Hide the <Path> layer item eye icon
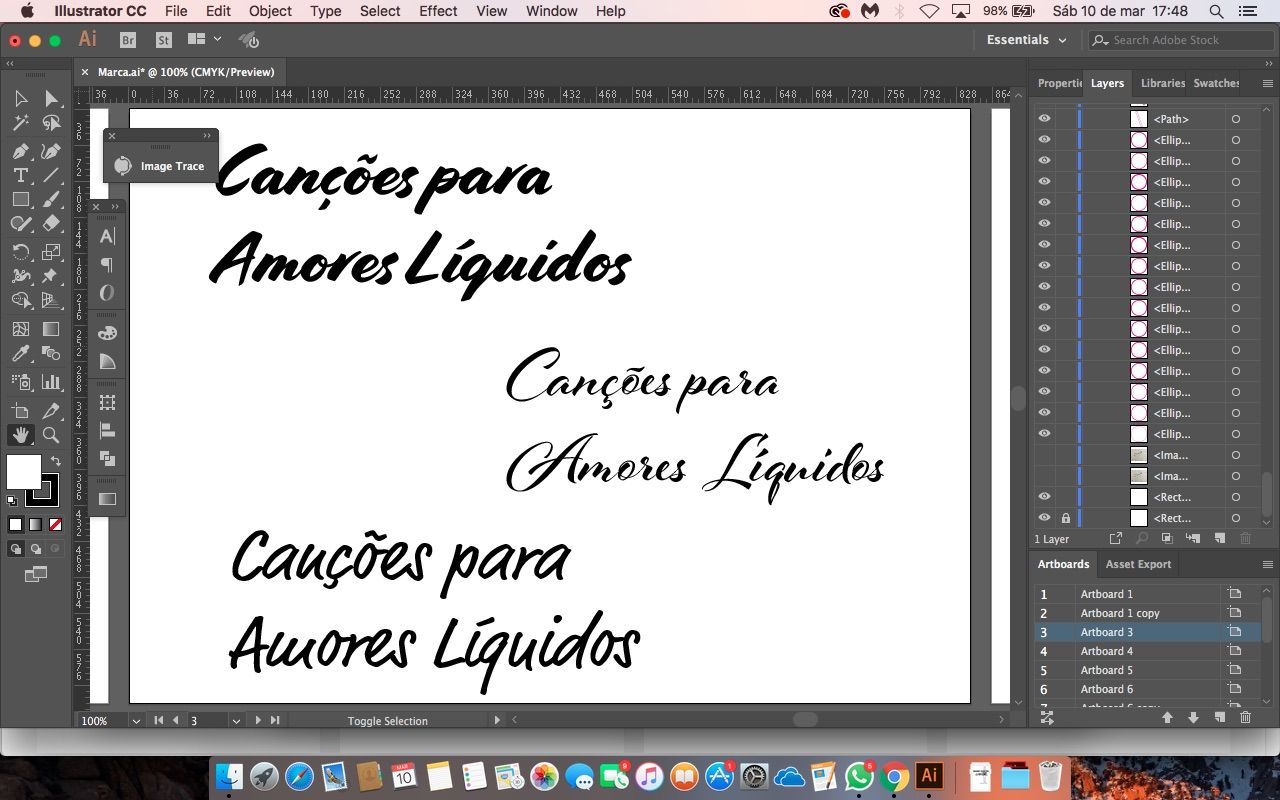1280x800 pixels. 1044,119
